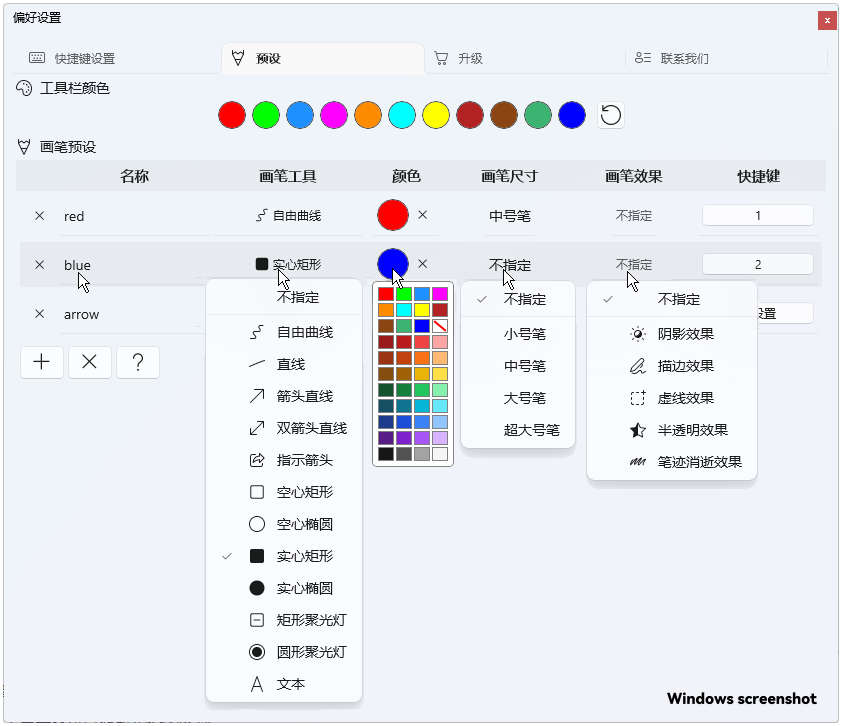
Task: Apply the 笔迹消逝效果 pen effect
Action: 672,462
